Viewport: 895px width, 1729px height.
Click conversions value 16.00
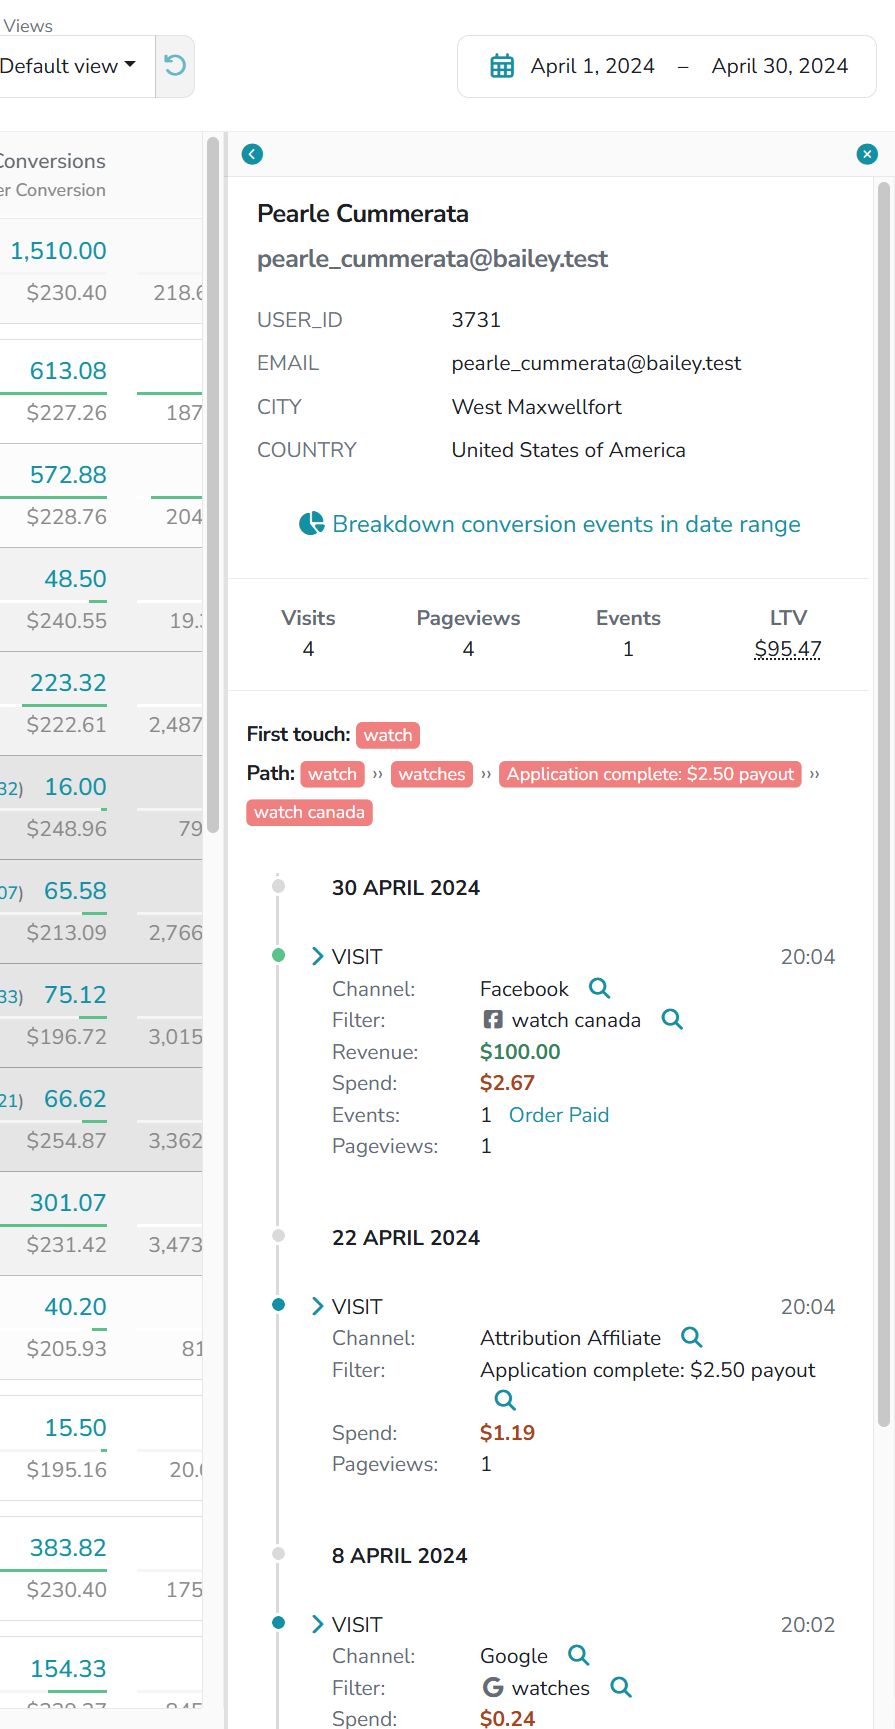tap(75, 787)
